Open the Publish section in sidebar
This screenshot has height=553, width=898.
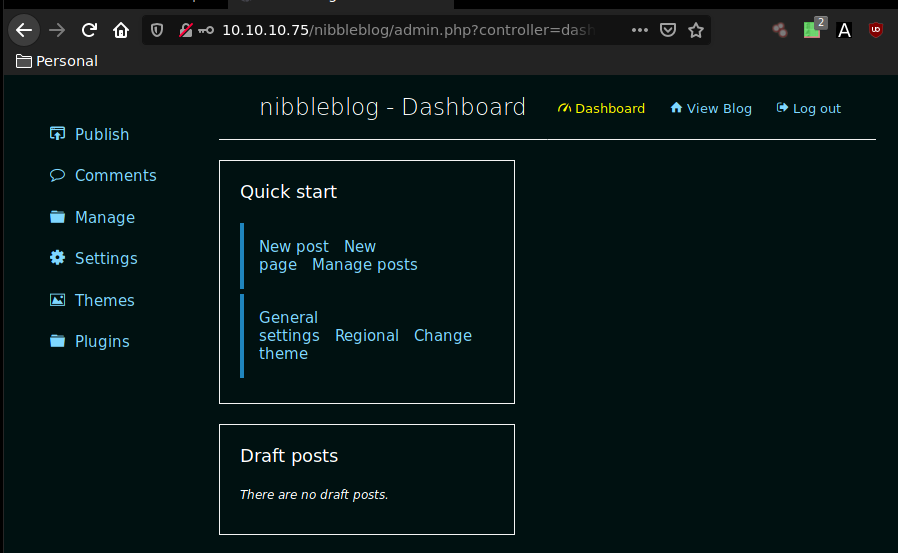click(101, 134)
